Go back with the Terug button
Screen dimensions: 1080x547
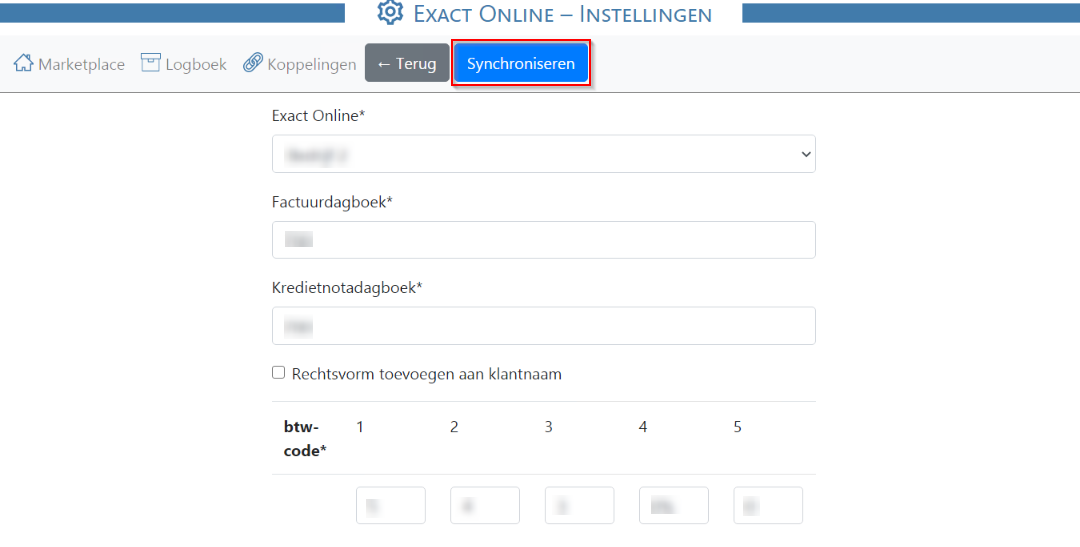(406, 63)
